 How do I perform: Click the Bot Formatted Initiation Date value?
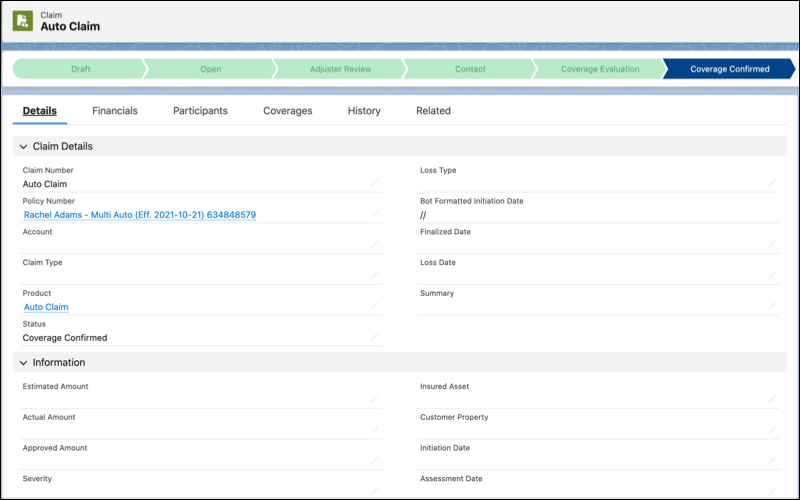[423, 215]
